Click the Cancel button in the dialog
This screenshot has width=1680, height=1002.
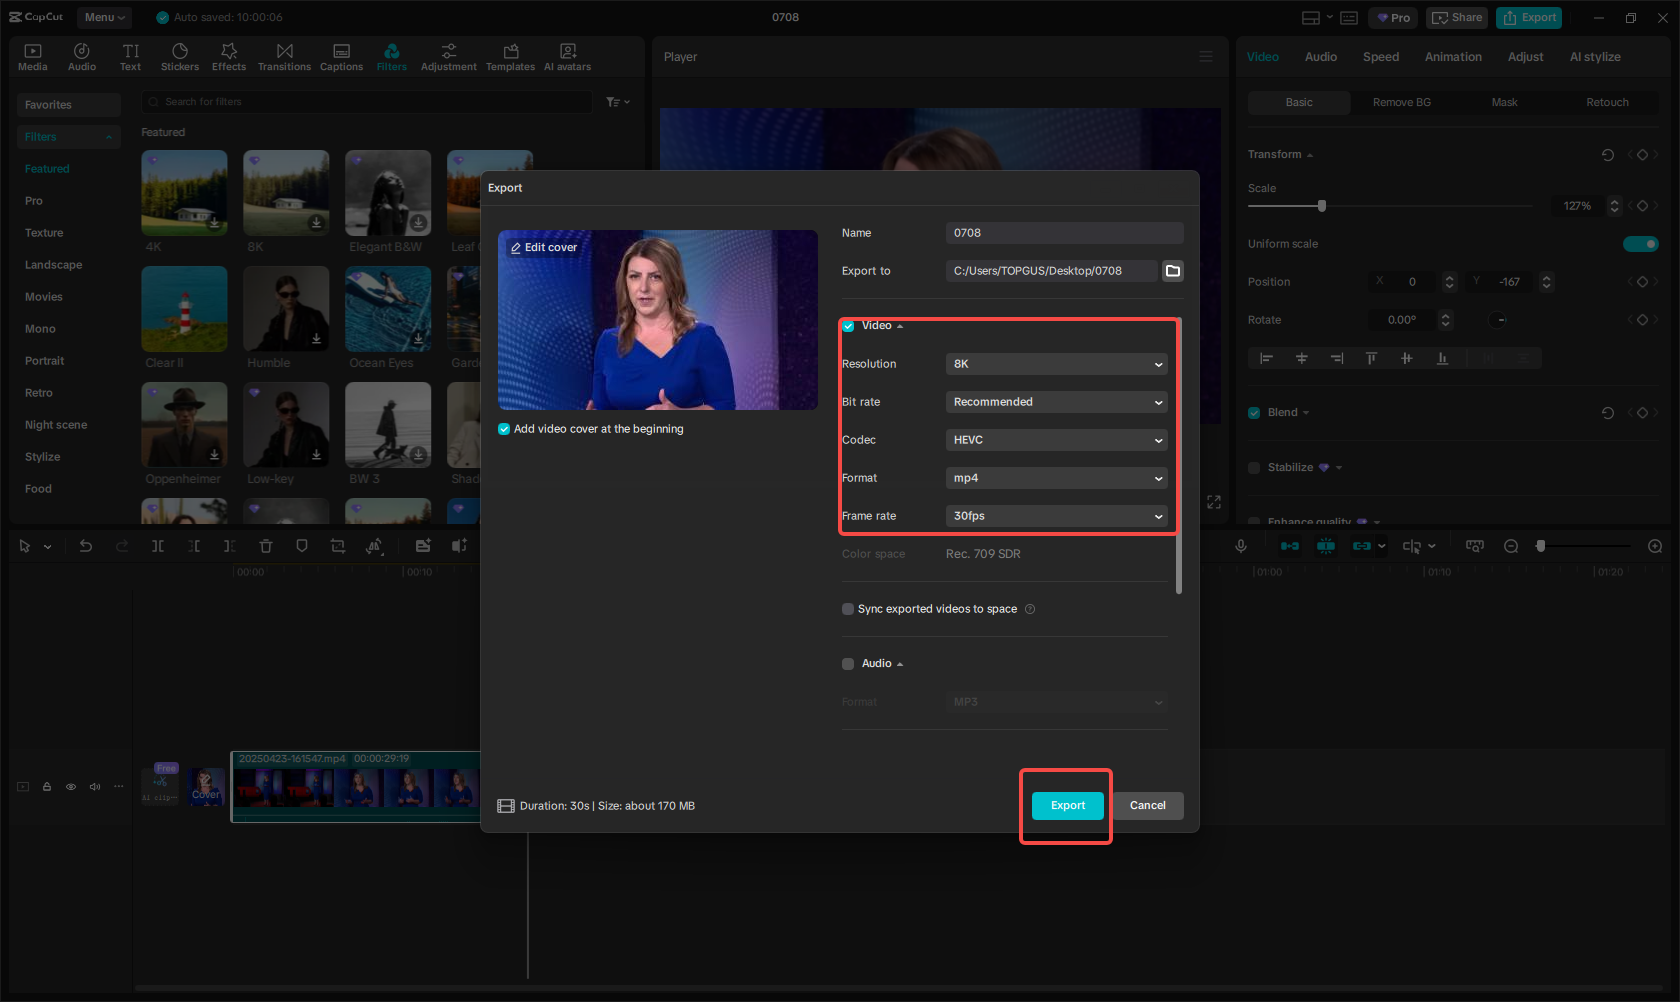1147,806
